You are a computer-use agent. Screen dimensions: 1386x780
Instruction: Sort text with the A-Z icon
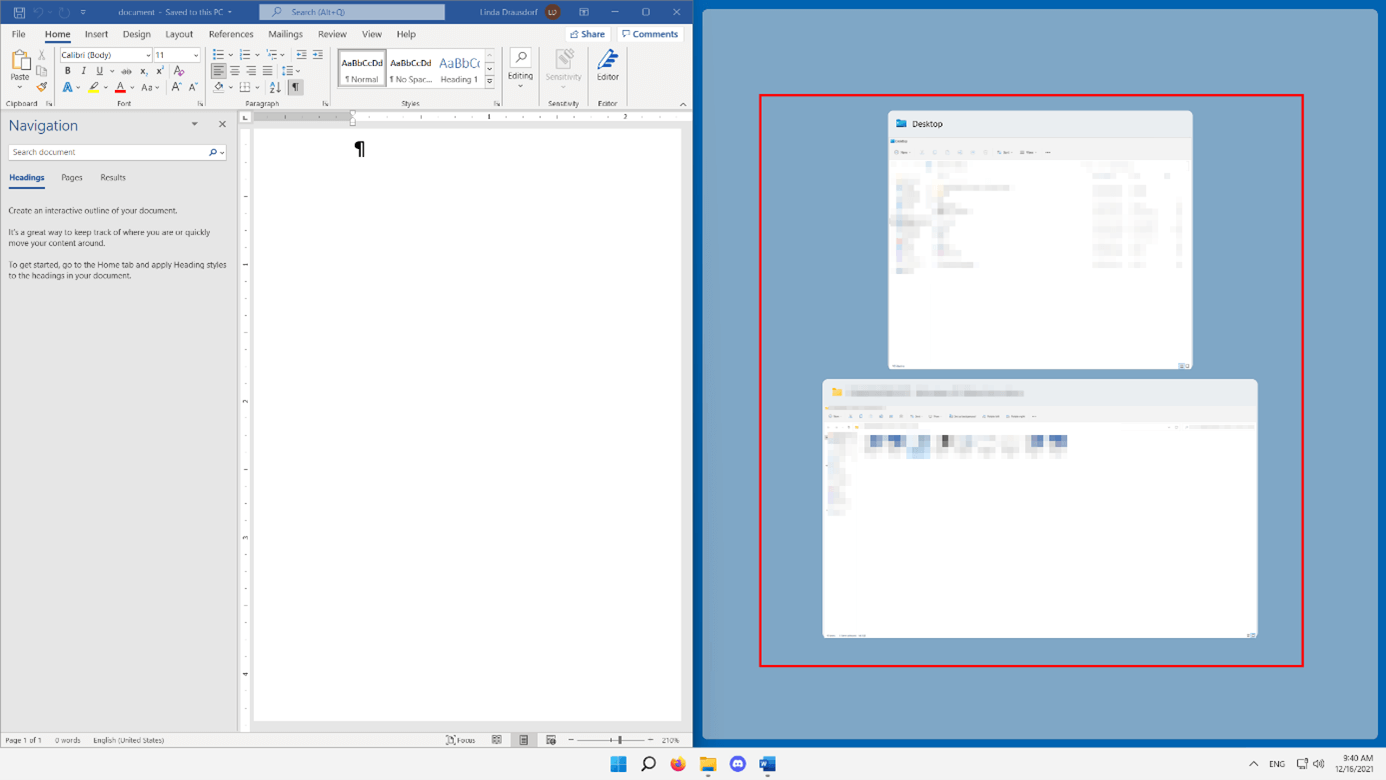click(x=275, y=87)
